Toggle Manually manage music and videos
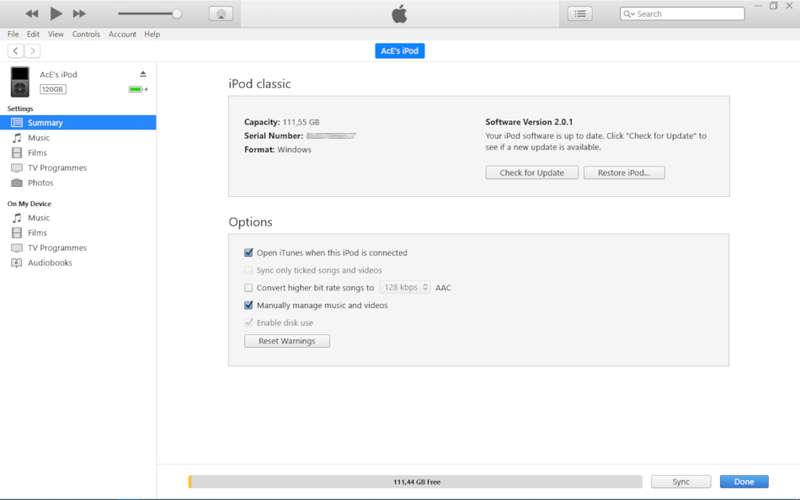This screenshot has width=800, height=500. [x=248, y=305]
